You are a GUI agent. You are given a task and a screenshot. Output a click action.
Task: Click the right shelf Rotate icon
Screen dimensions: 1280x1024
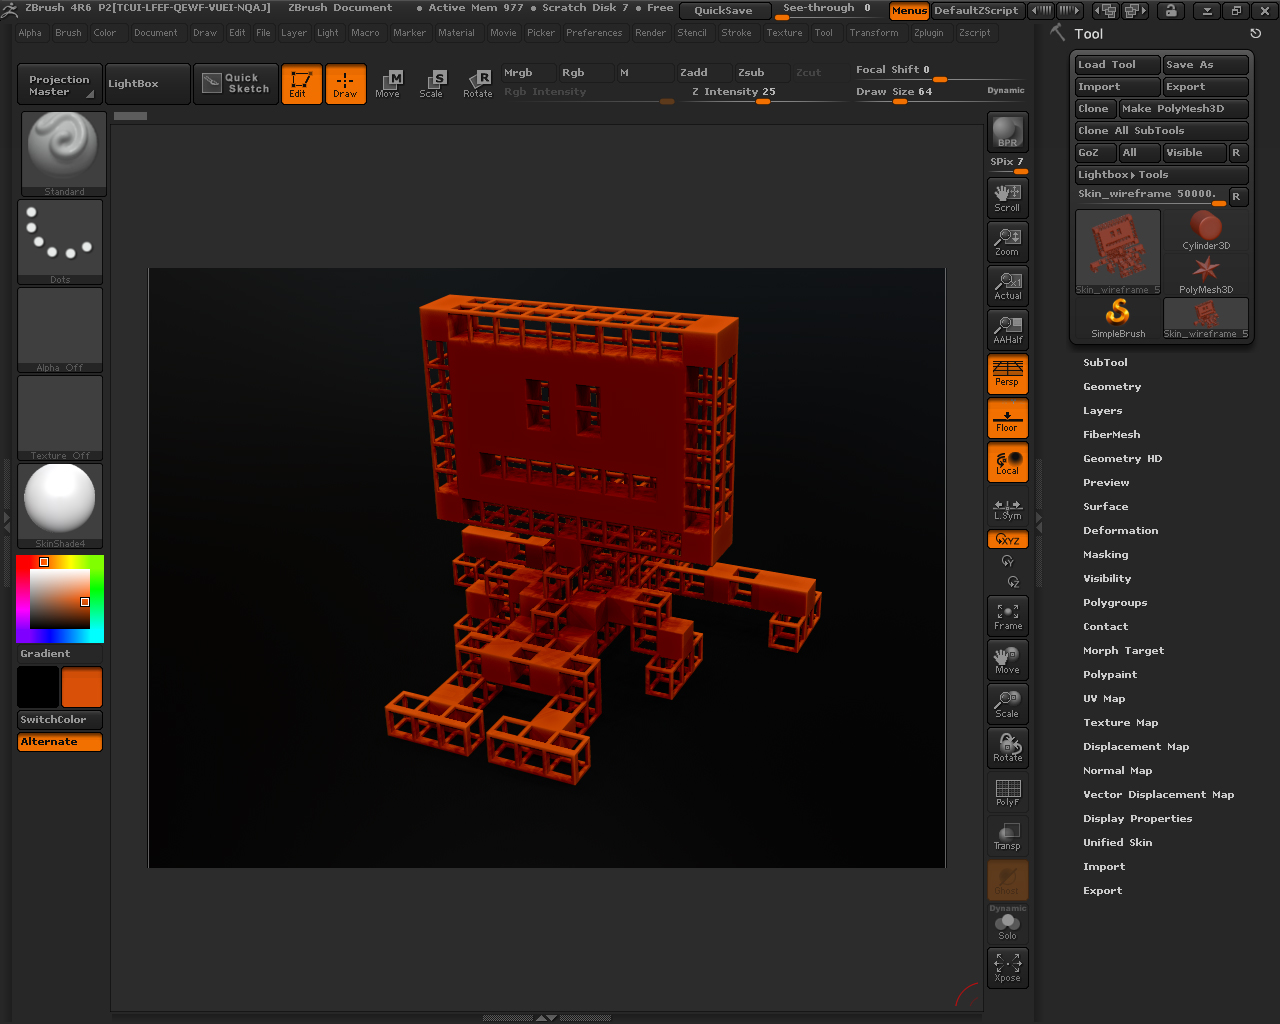pos(1007,746)
